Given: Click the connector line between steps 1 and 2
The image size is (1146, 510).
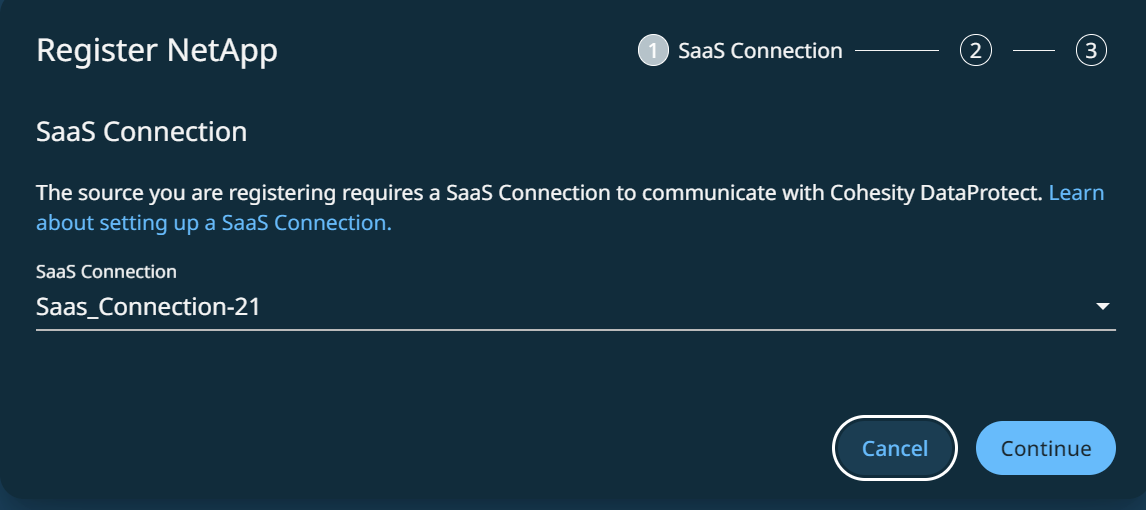Looking at the screenshot, I should [897, 50].
